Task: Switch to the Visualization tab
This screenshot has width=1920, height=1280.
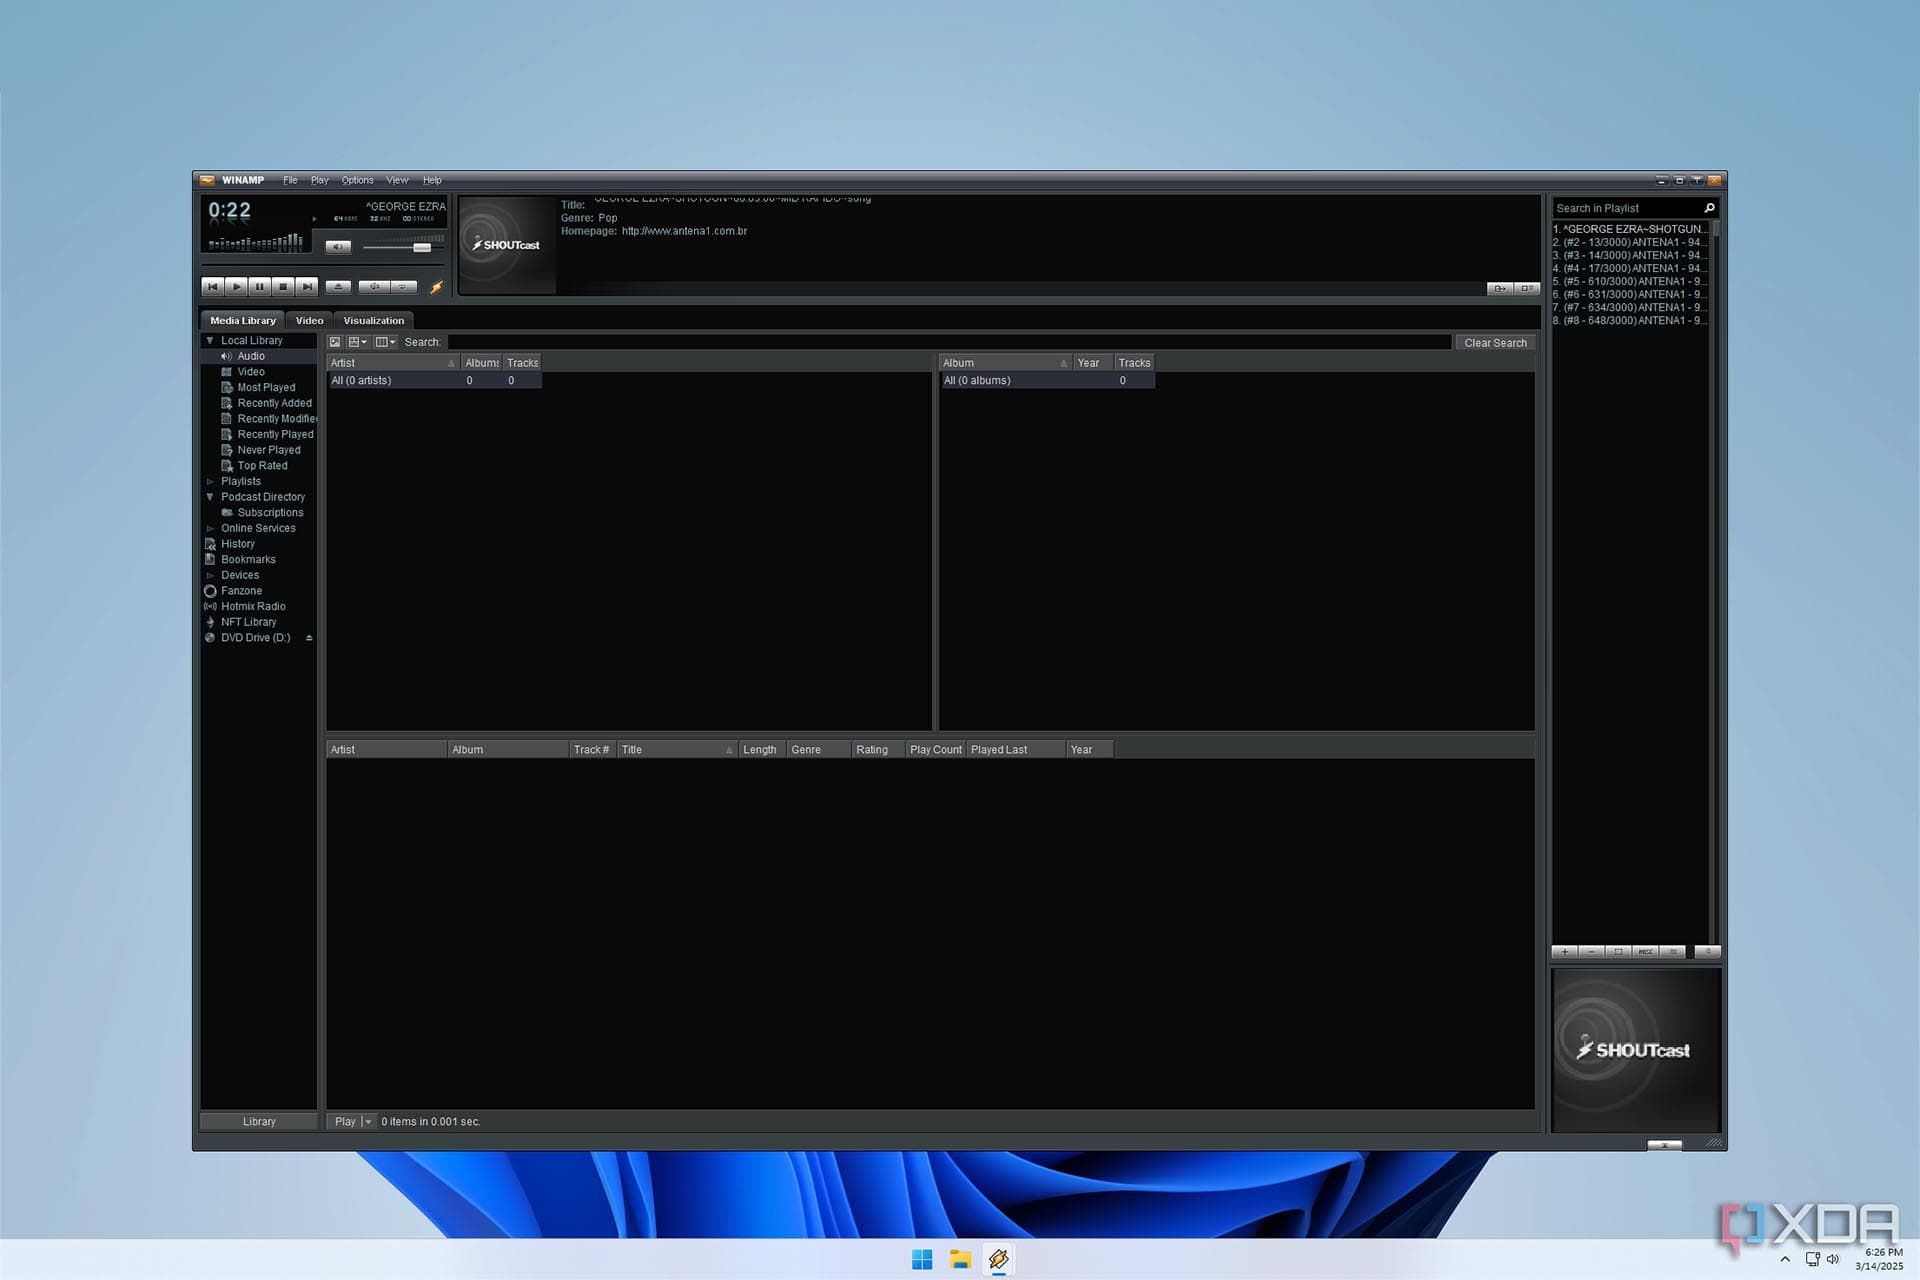Action: (373, 321)
